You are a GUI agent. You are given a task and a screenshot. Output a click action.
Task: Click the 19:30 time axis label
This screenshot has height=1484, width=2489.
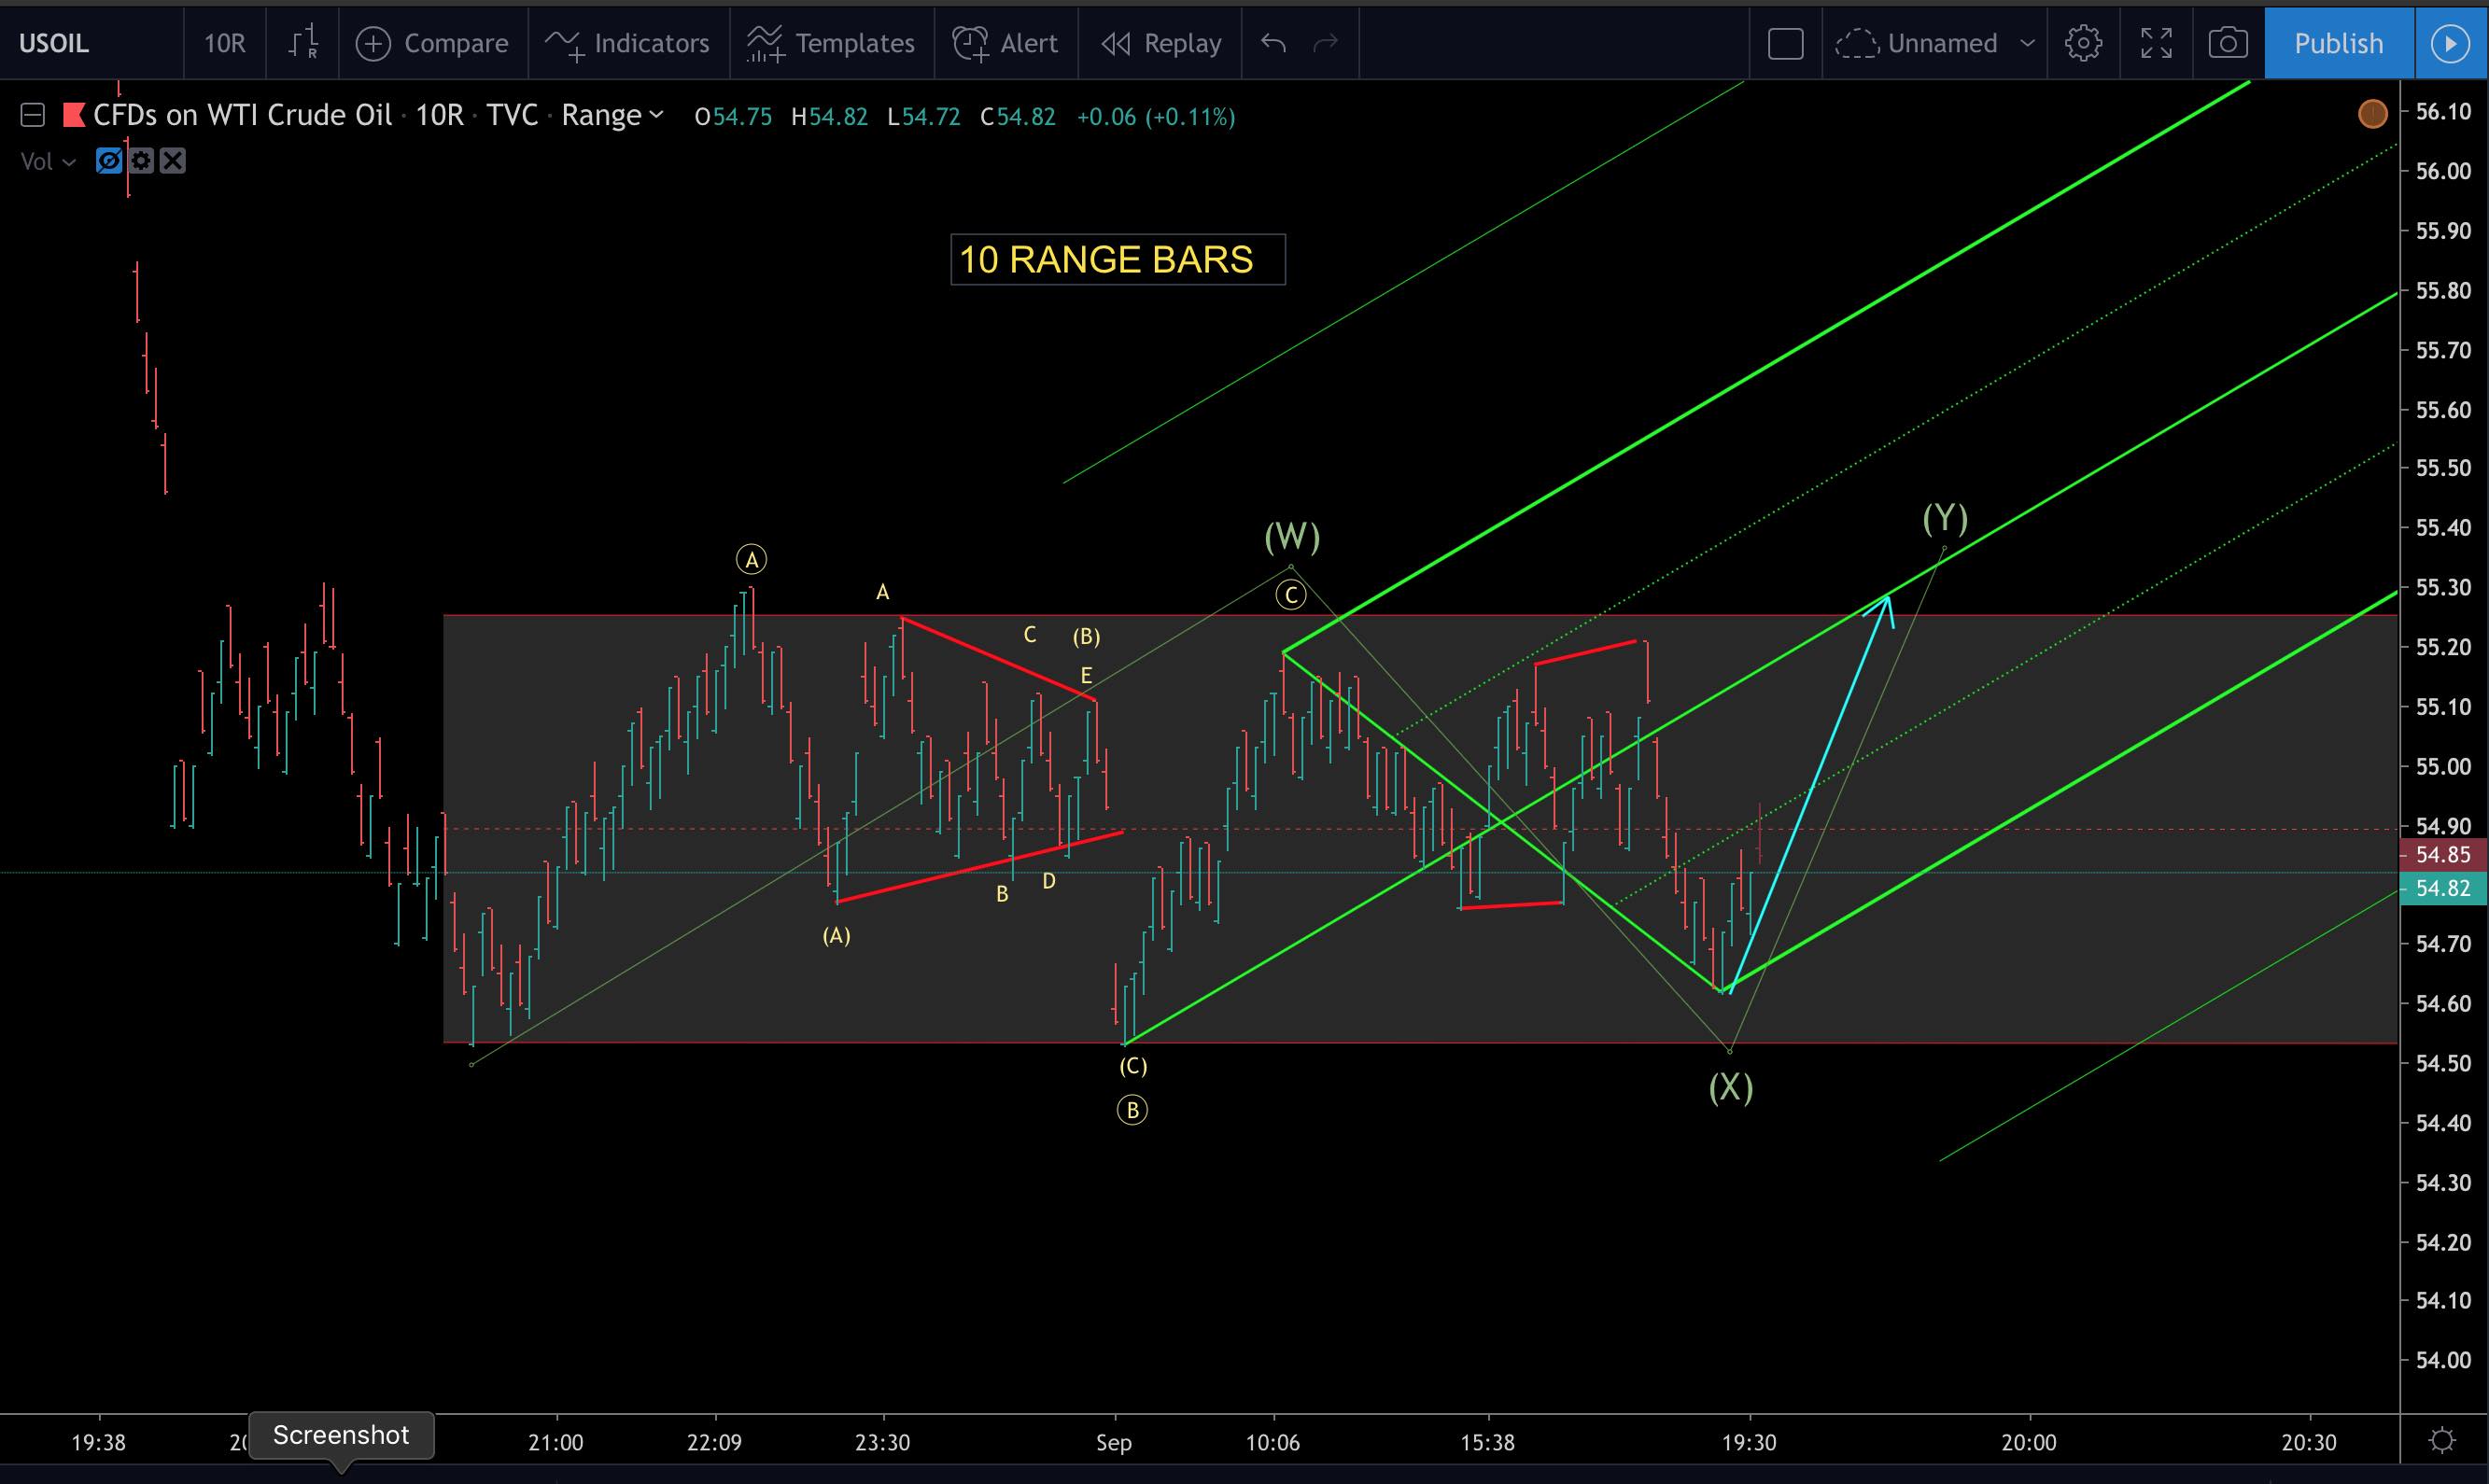[1749, 1443]
